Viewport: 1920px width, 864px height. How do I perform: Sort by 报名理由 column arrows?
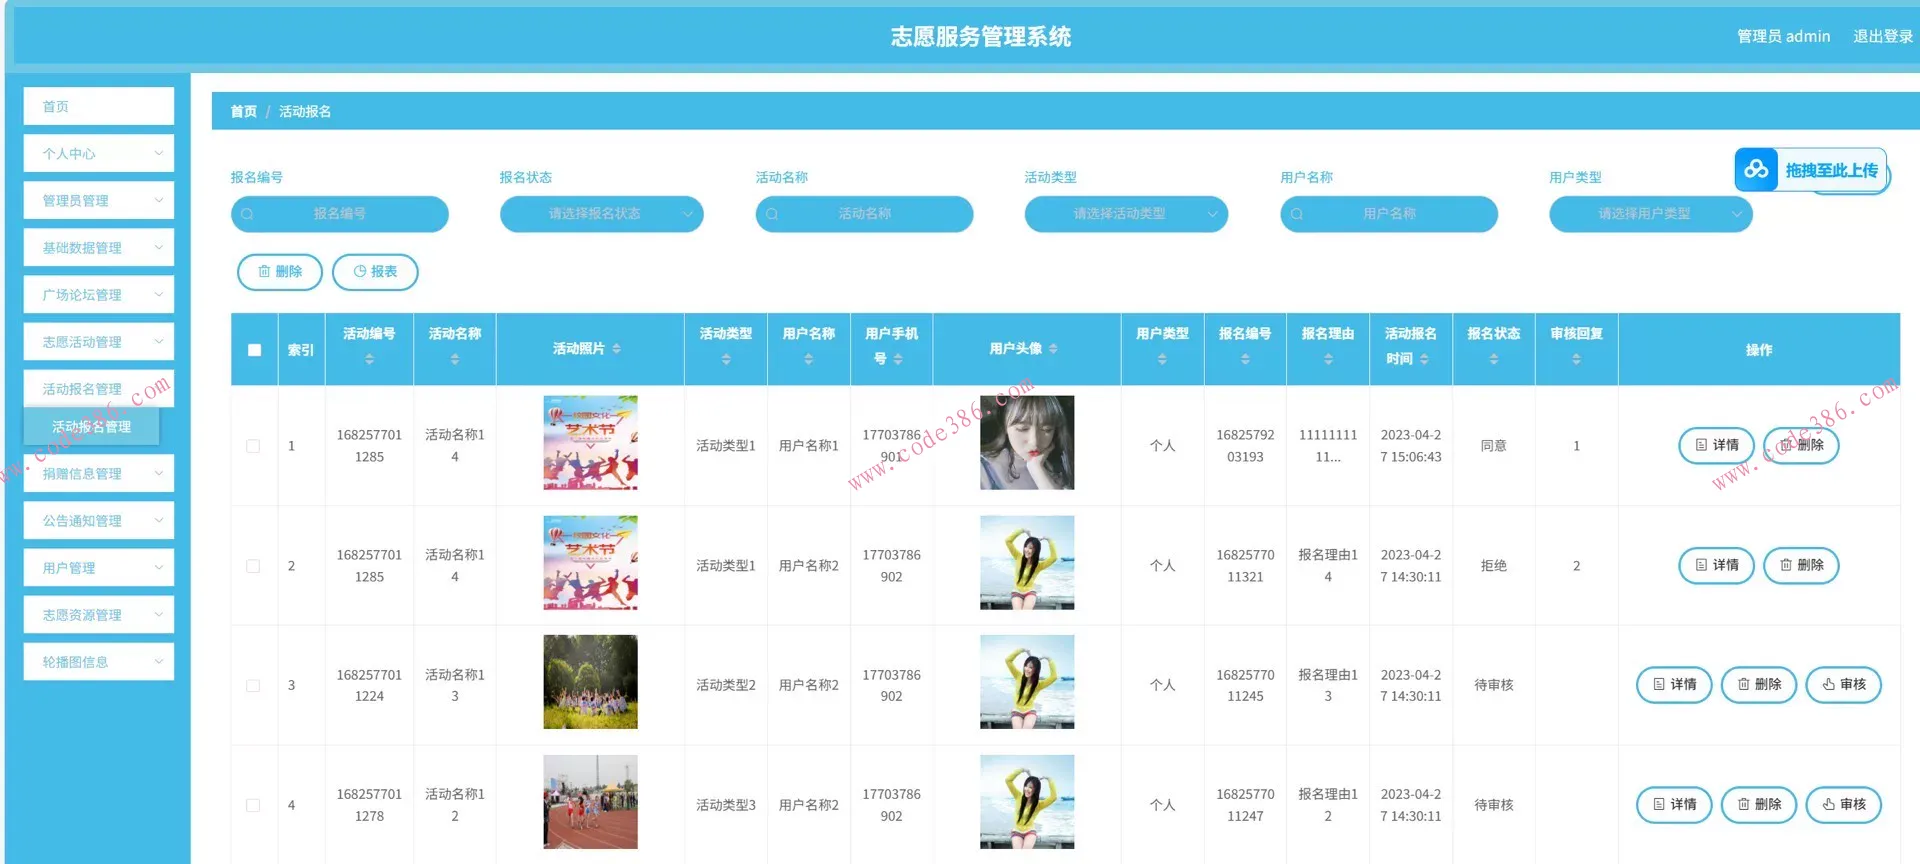(x=1328, y=359)
